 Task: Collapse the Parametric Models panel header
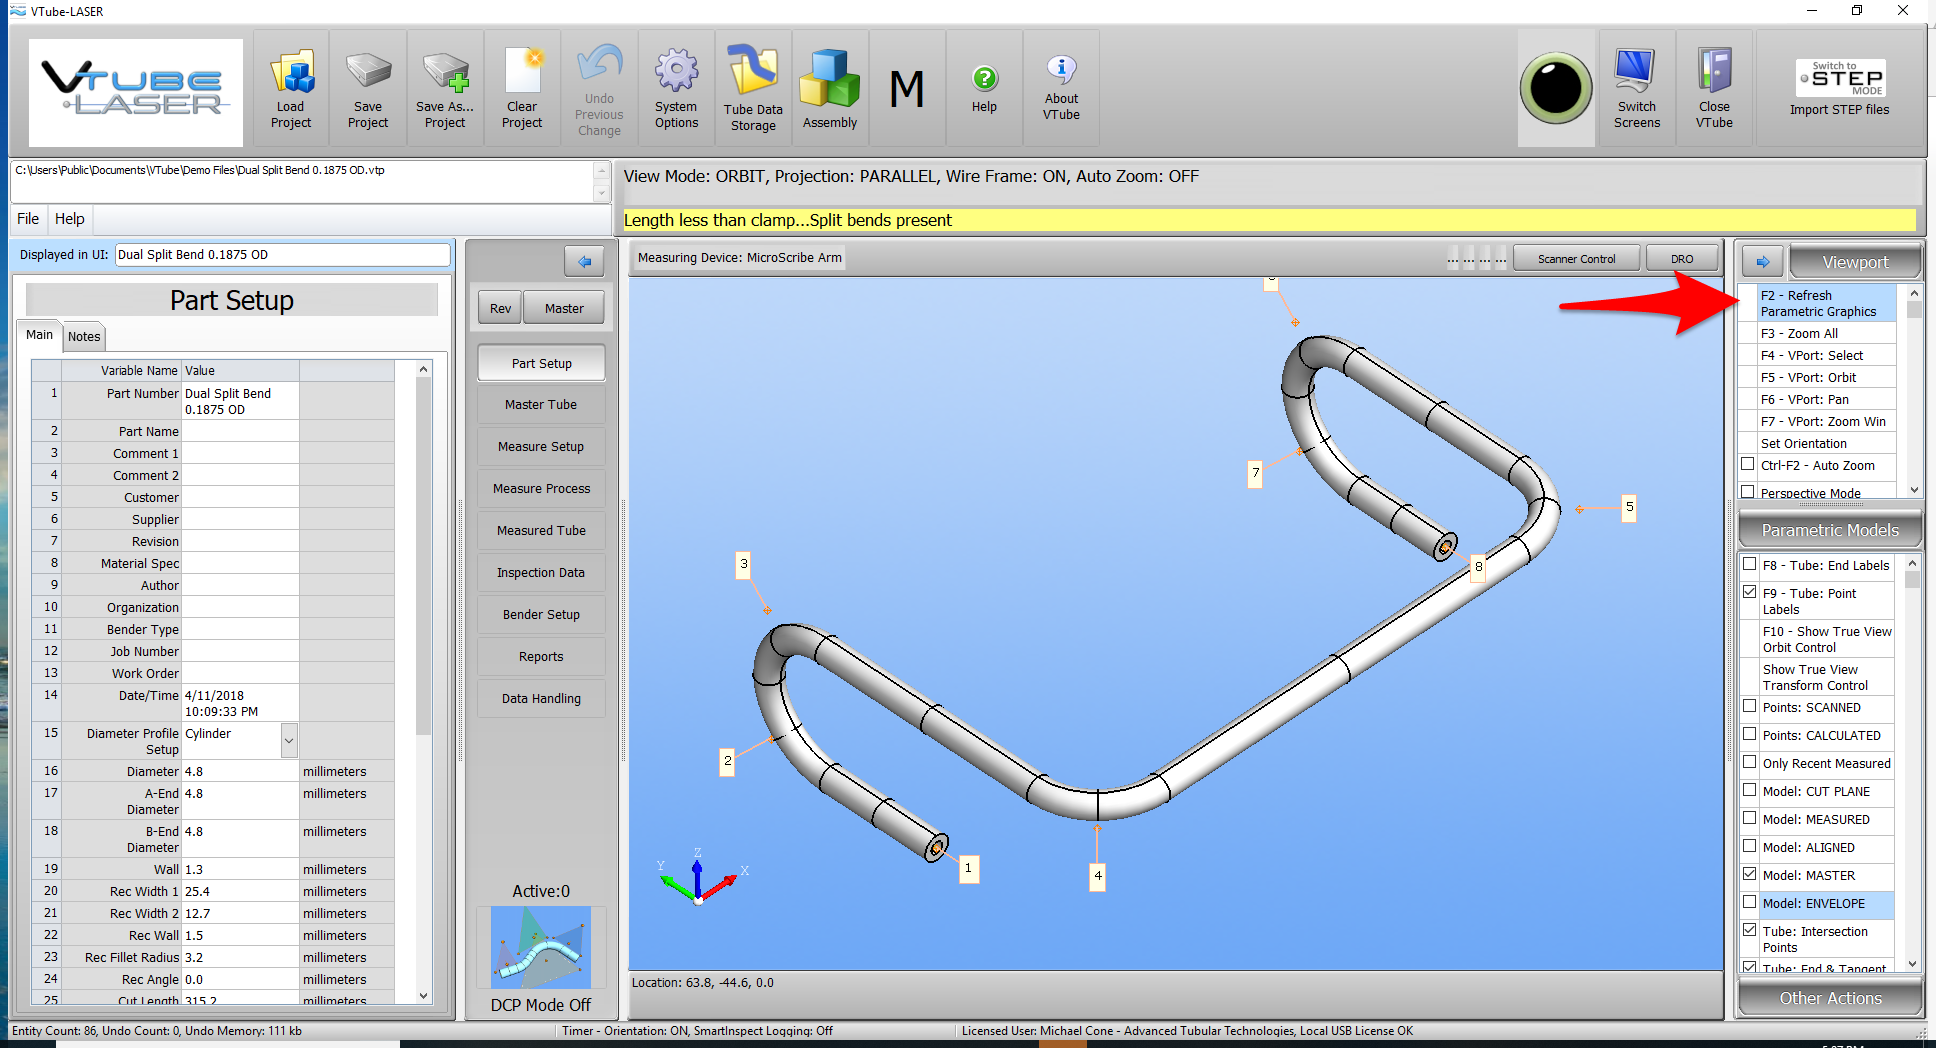tap(1829, 530)
